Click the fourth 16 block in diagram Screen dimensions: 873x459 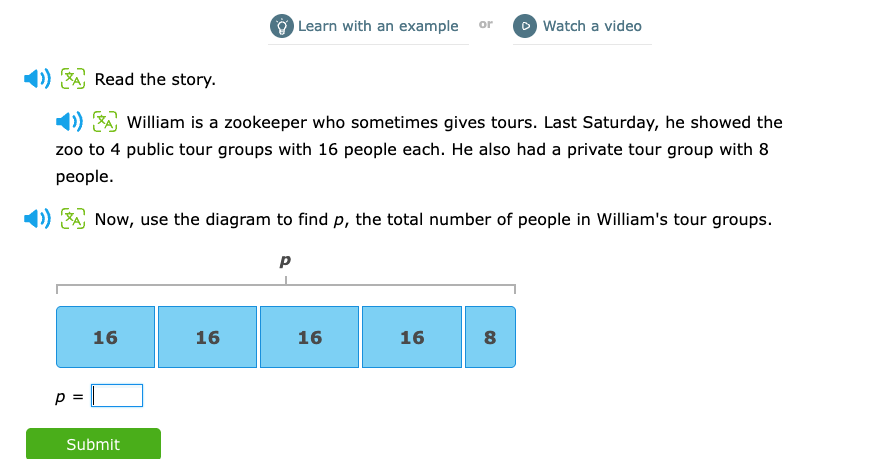tap(412, 337)
